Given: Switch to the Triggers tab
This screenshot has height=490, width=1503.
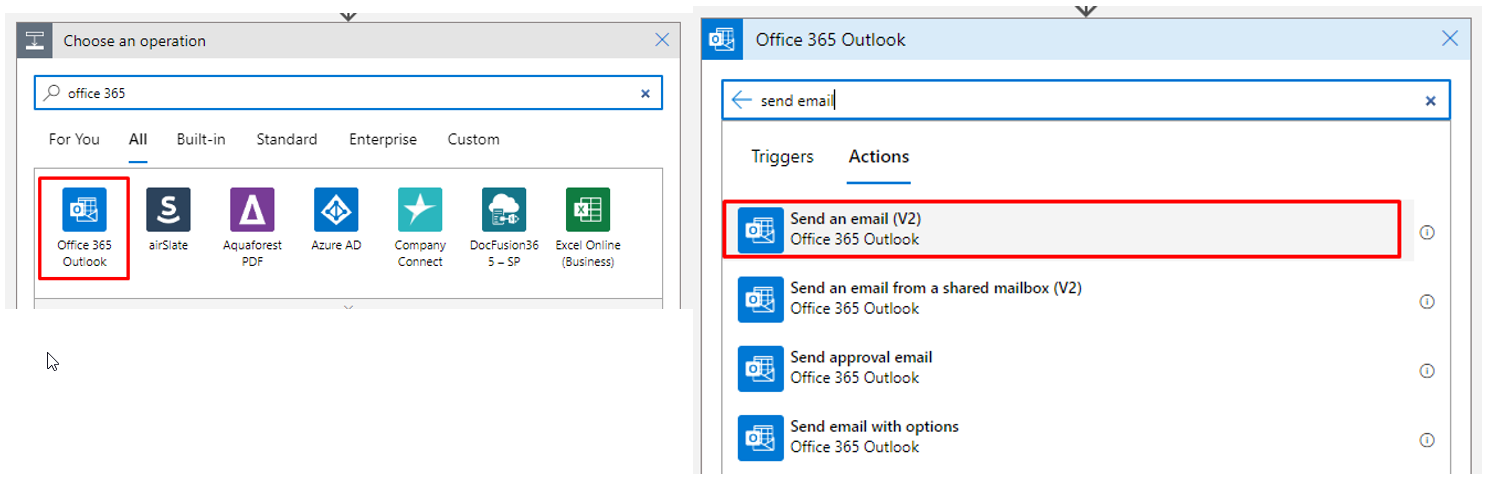Looking at the screenshot, I should click(782, 157).
